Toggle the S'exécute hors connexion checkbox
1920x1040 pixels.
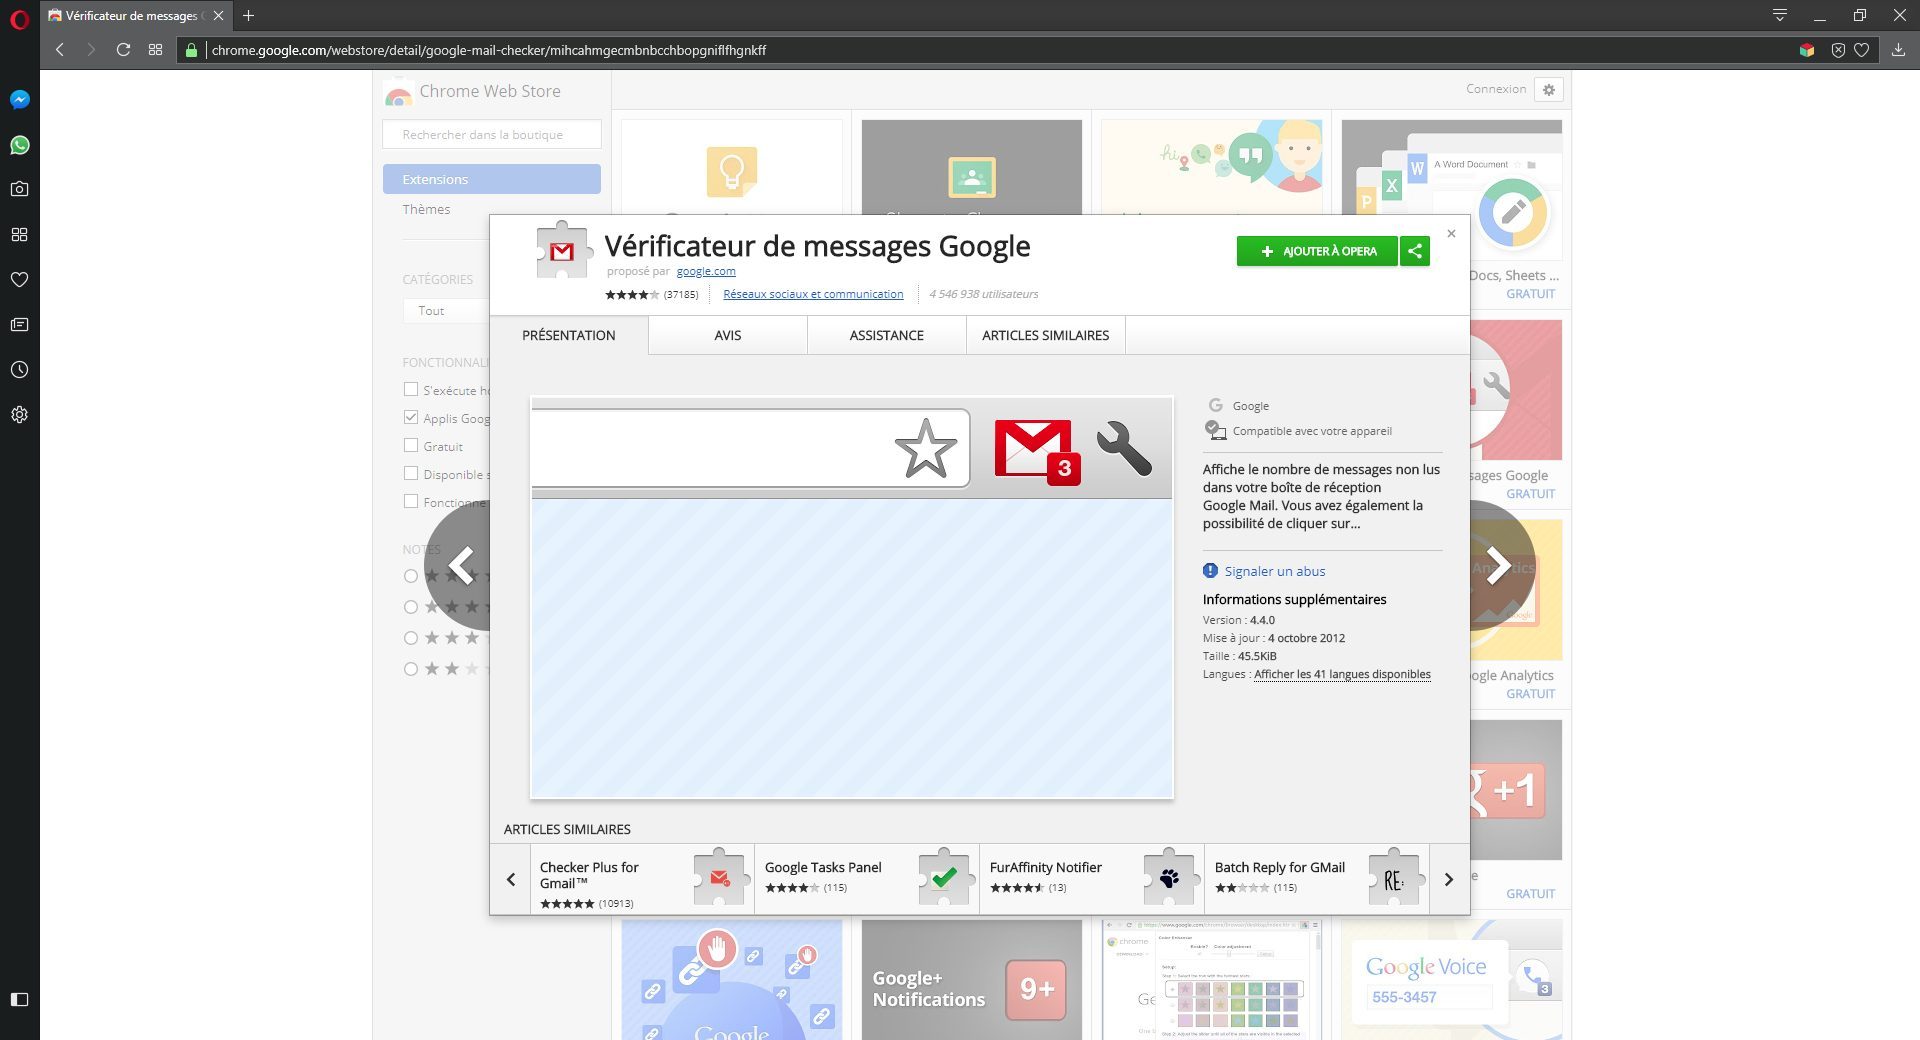tap(411, 389)
